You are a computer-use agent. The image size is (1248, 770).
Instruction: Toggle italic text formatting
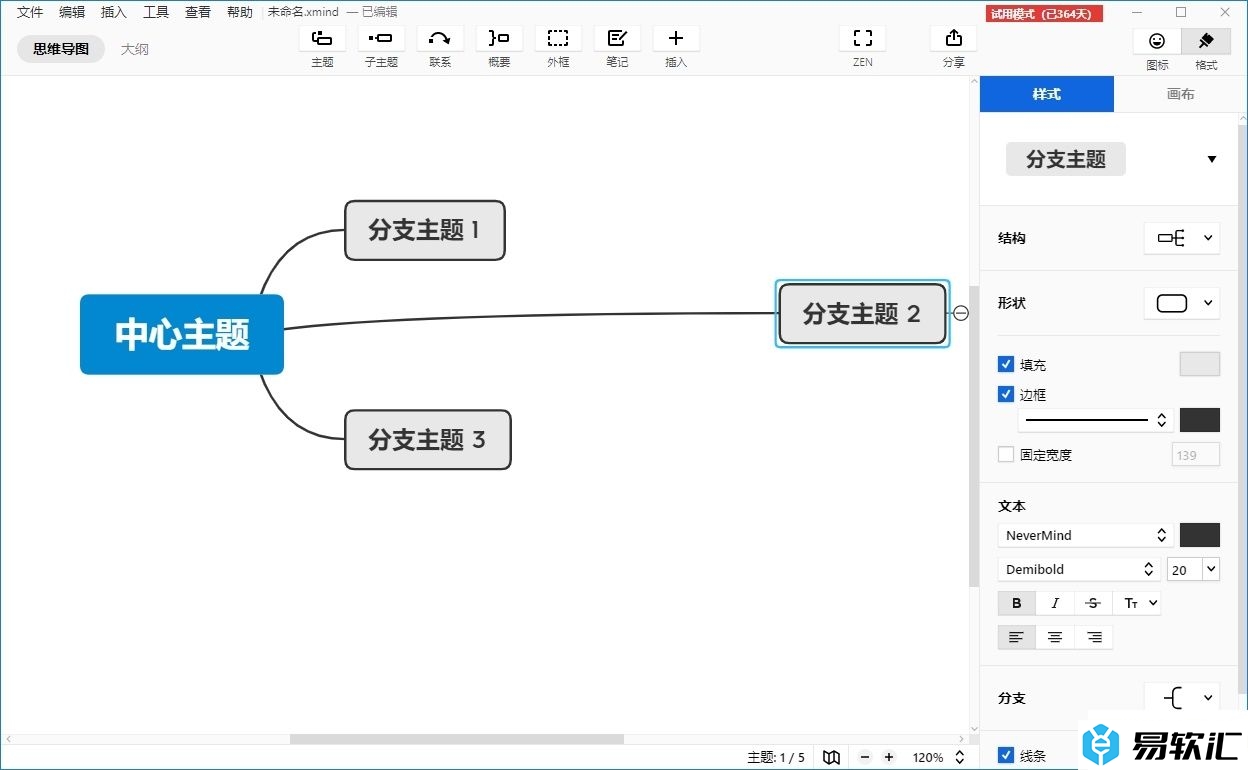point(1055,603)
